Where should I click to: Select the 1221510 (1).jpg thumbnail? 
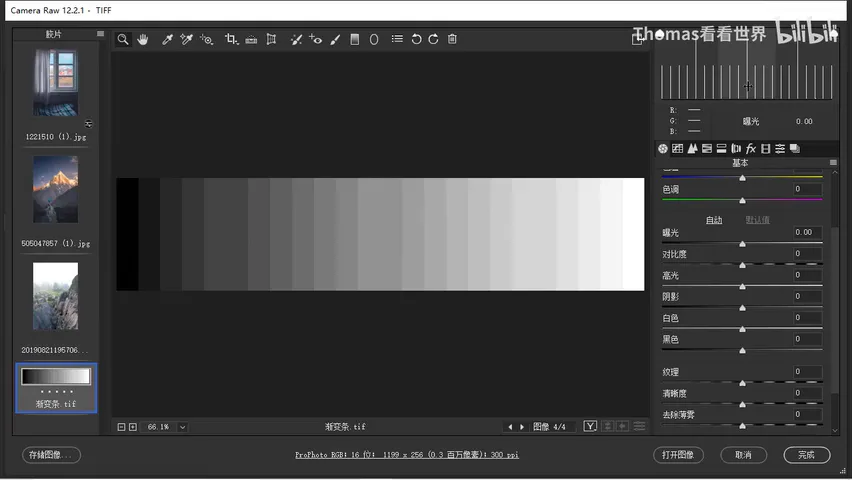55,83
